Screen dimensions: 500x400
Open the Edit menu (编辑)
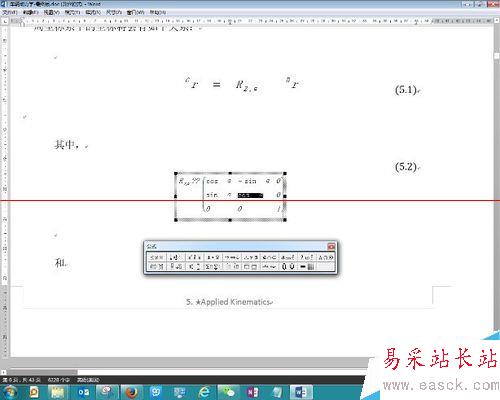point(31,12)
